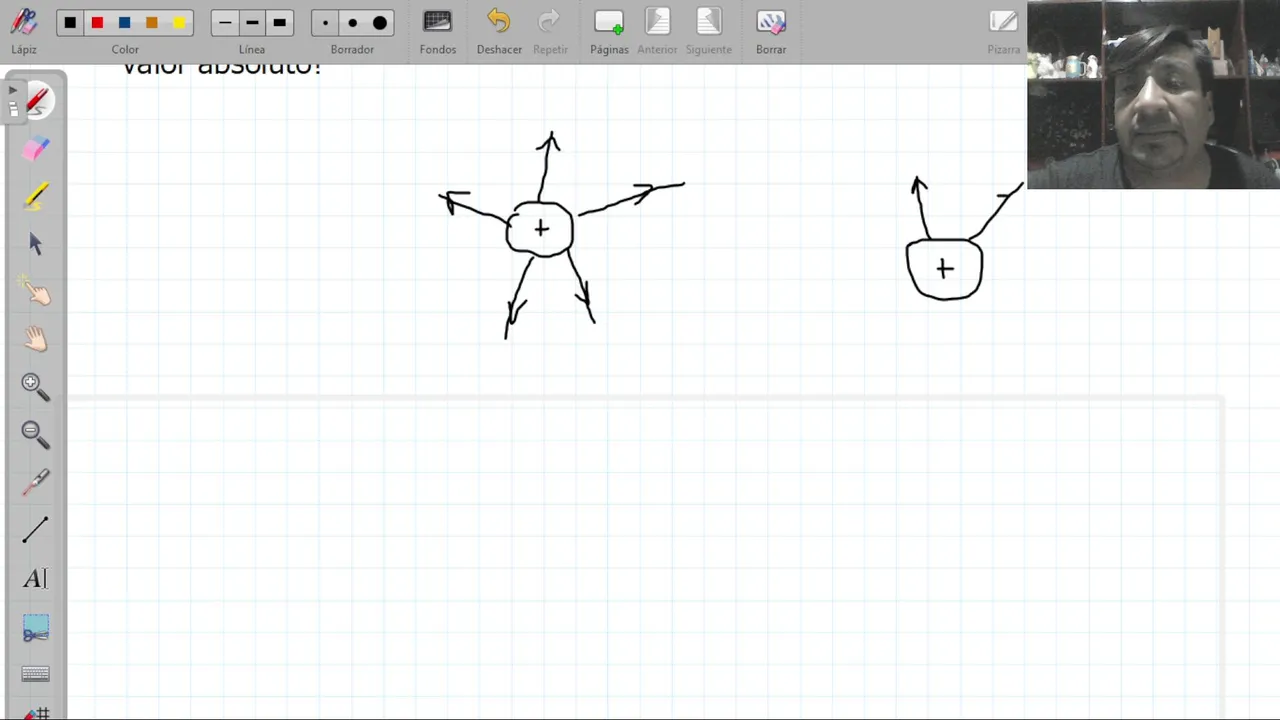This screenshot has width=1280, height=720.
Task: Click the webcam video thumbnail
Action: 1153,94
